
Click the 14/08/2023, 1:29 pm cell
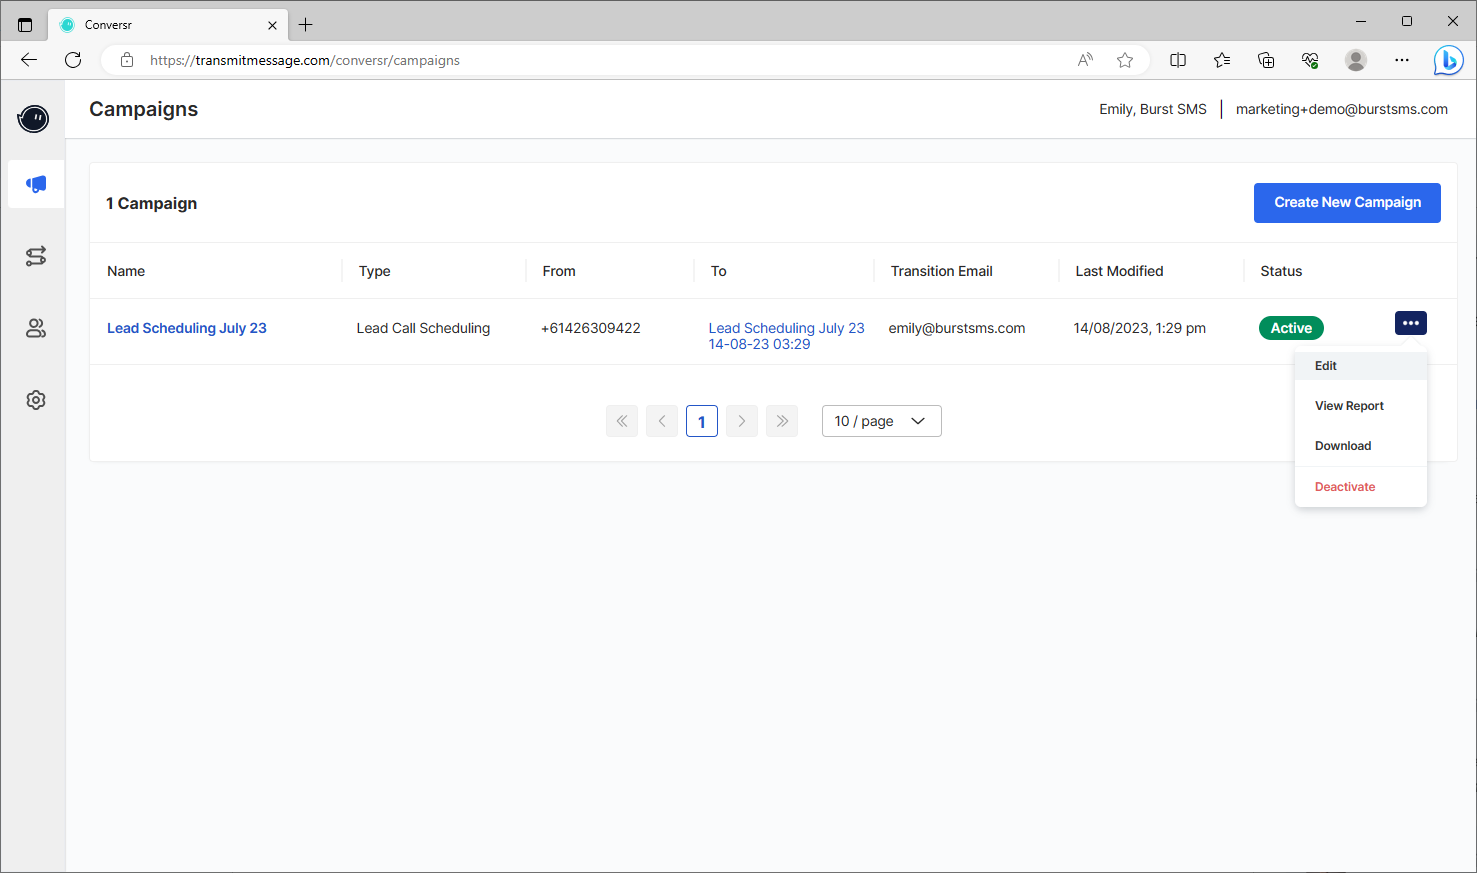(x=1140, y=328)
